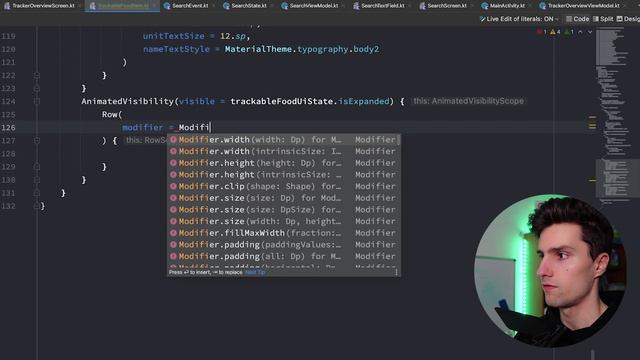This screenshot has height=360, width=640.
Task: Collapse fold marker at line 132
Action: (37, 206)
